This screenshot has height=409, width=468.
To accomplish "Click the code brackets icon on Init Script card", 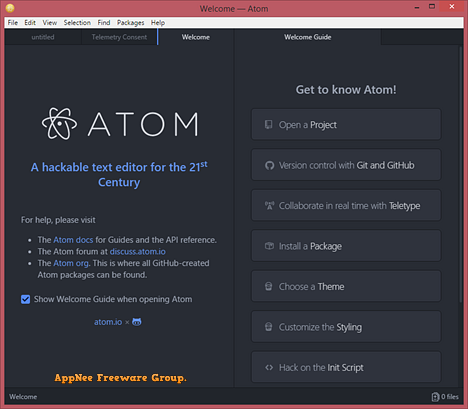I will point(269,367).
